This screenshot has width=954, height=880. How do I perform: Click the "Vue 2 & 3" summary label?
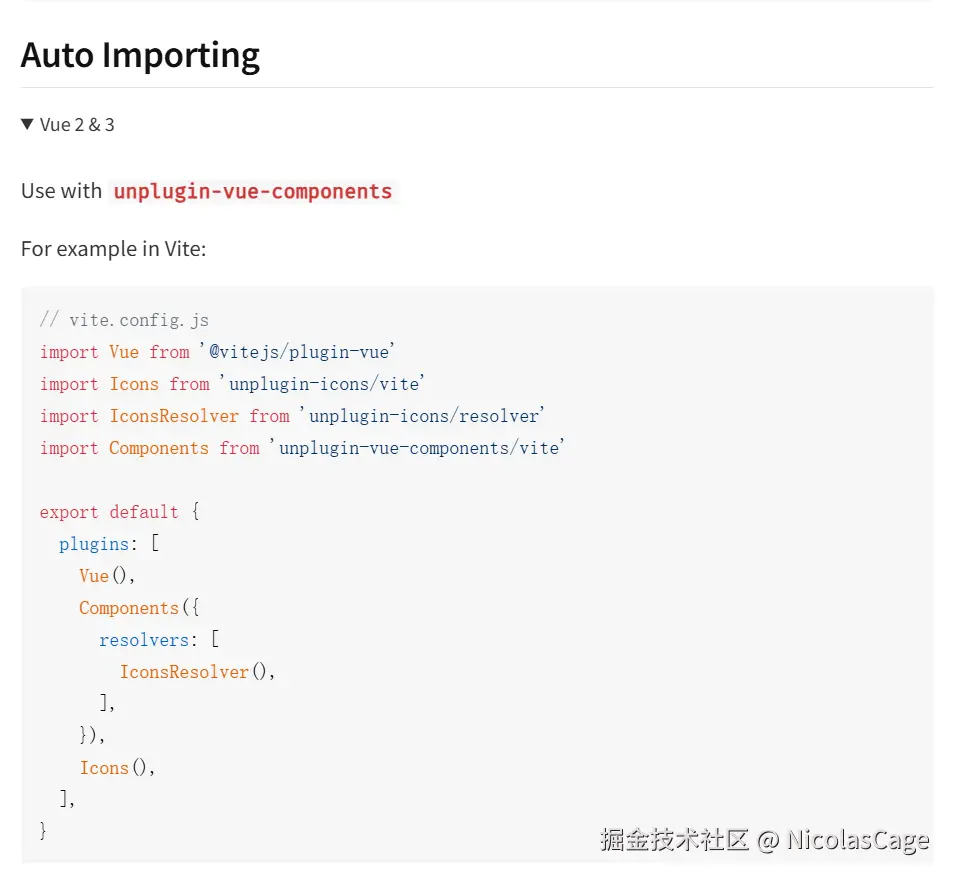click(77, 125)
